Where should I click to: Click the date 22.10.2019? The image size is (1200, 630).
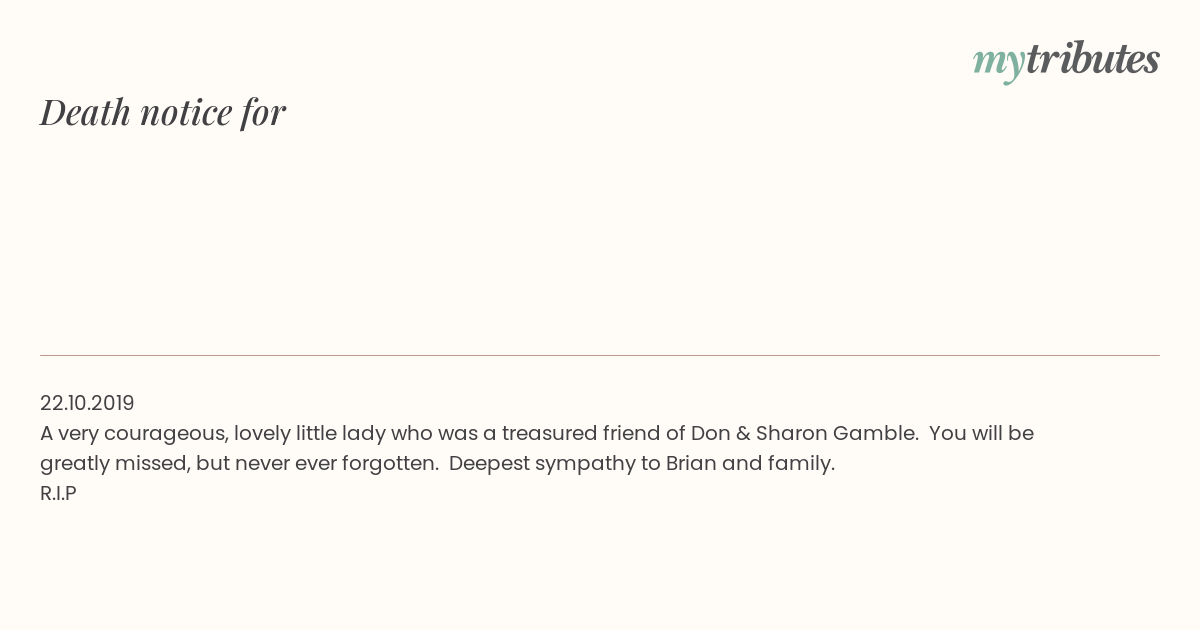87,403
